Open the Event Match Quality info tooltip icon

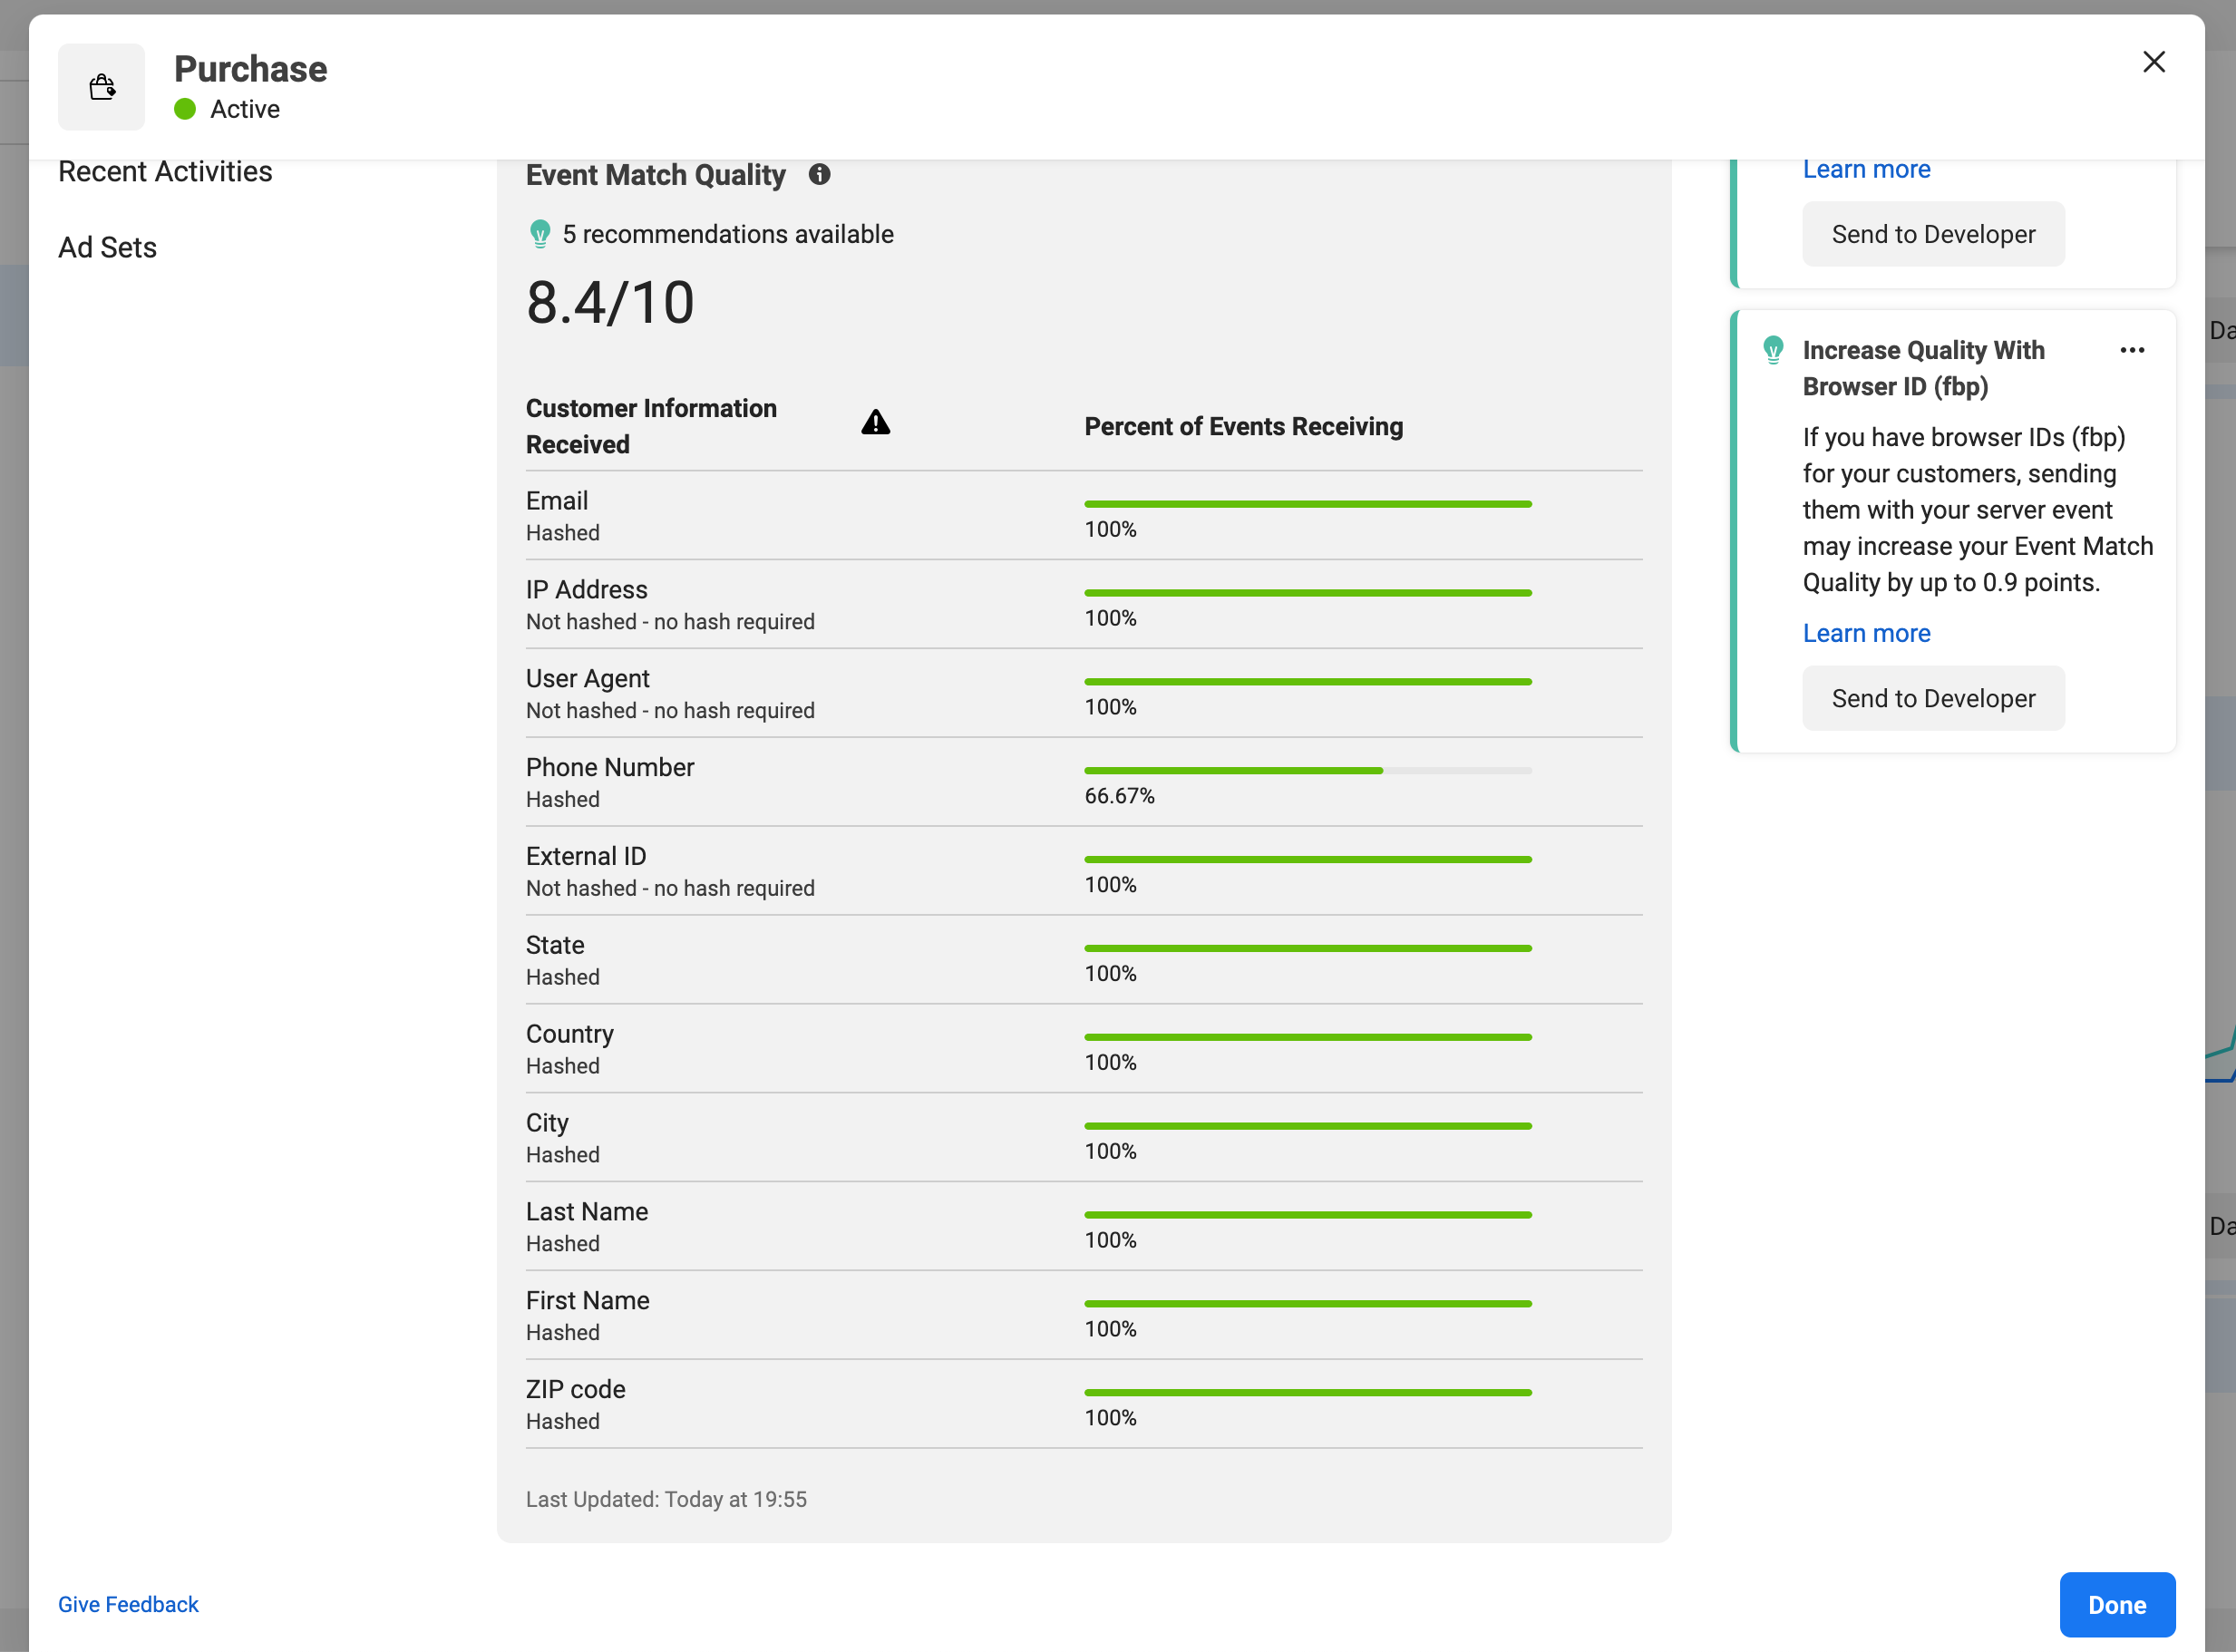point(819,174)
